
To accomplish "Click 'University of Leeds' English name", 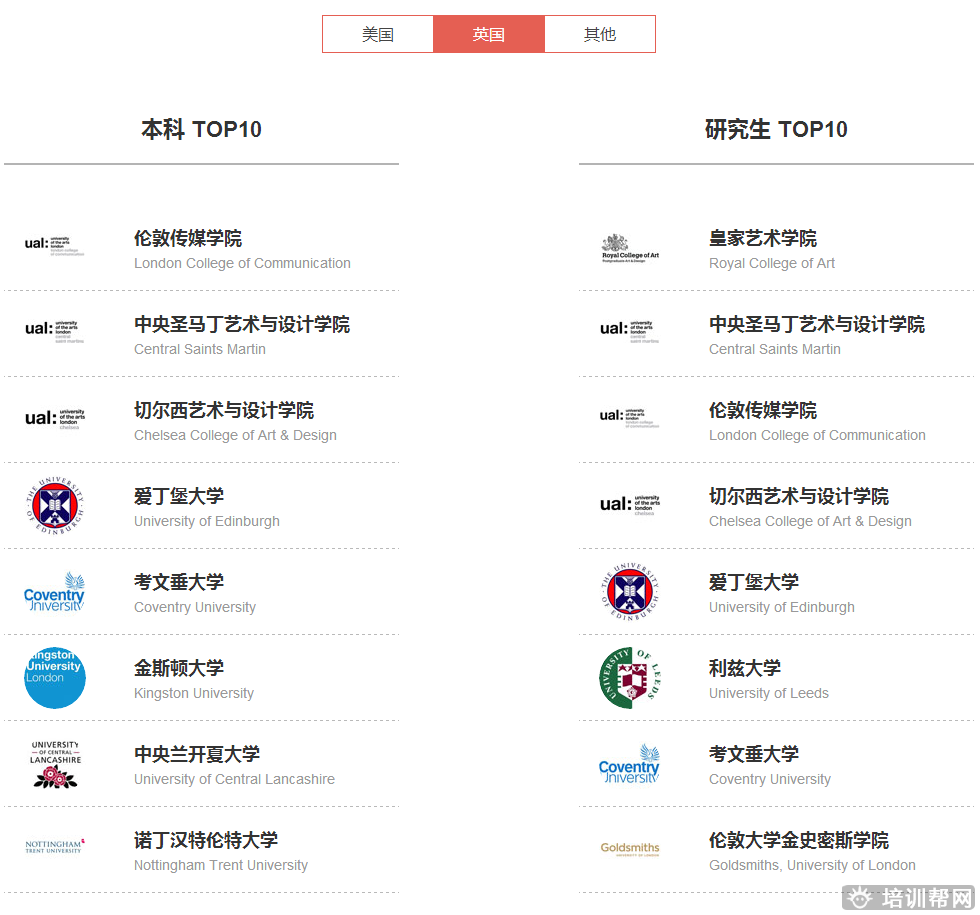I will coord(769,693).
